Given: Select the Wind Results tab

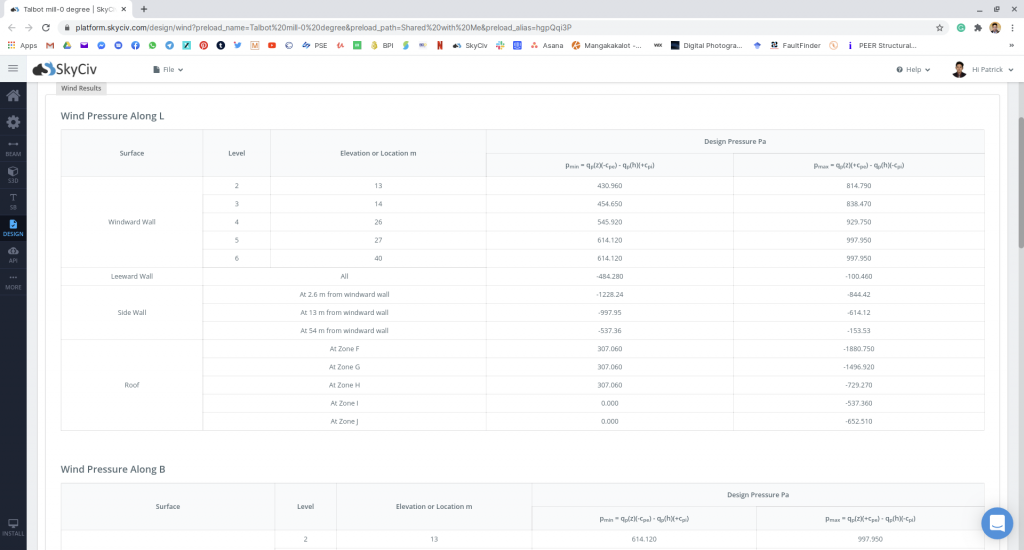Looking at the screenshot, I should 81,89.
